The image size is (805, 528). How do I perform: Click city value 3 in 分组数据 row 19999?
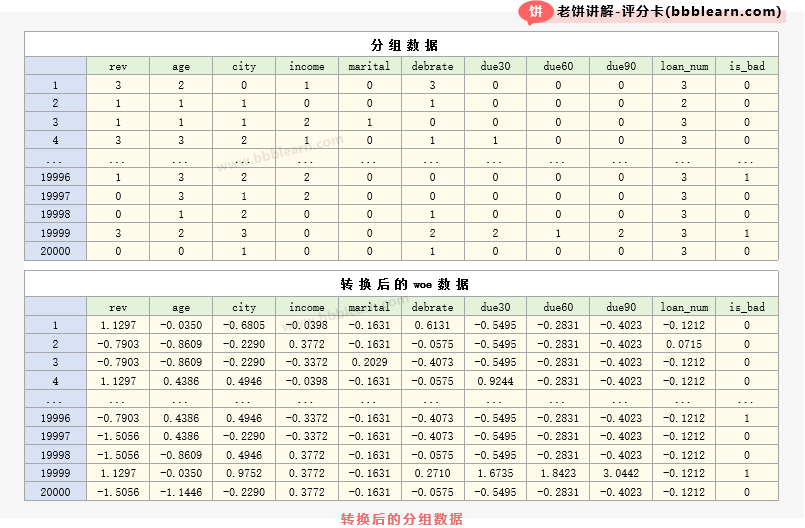point(244,233)
